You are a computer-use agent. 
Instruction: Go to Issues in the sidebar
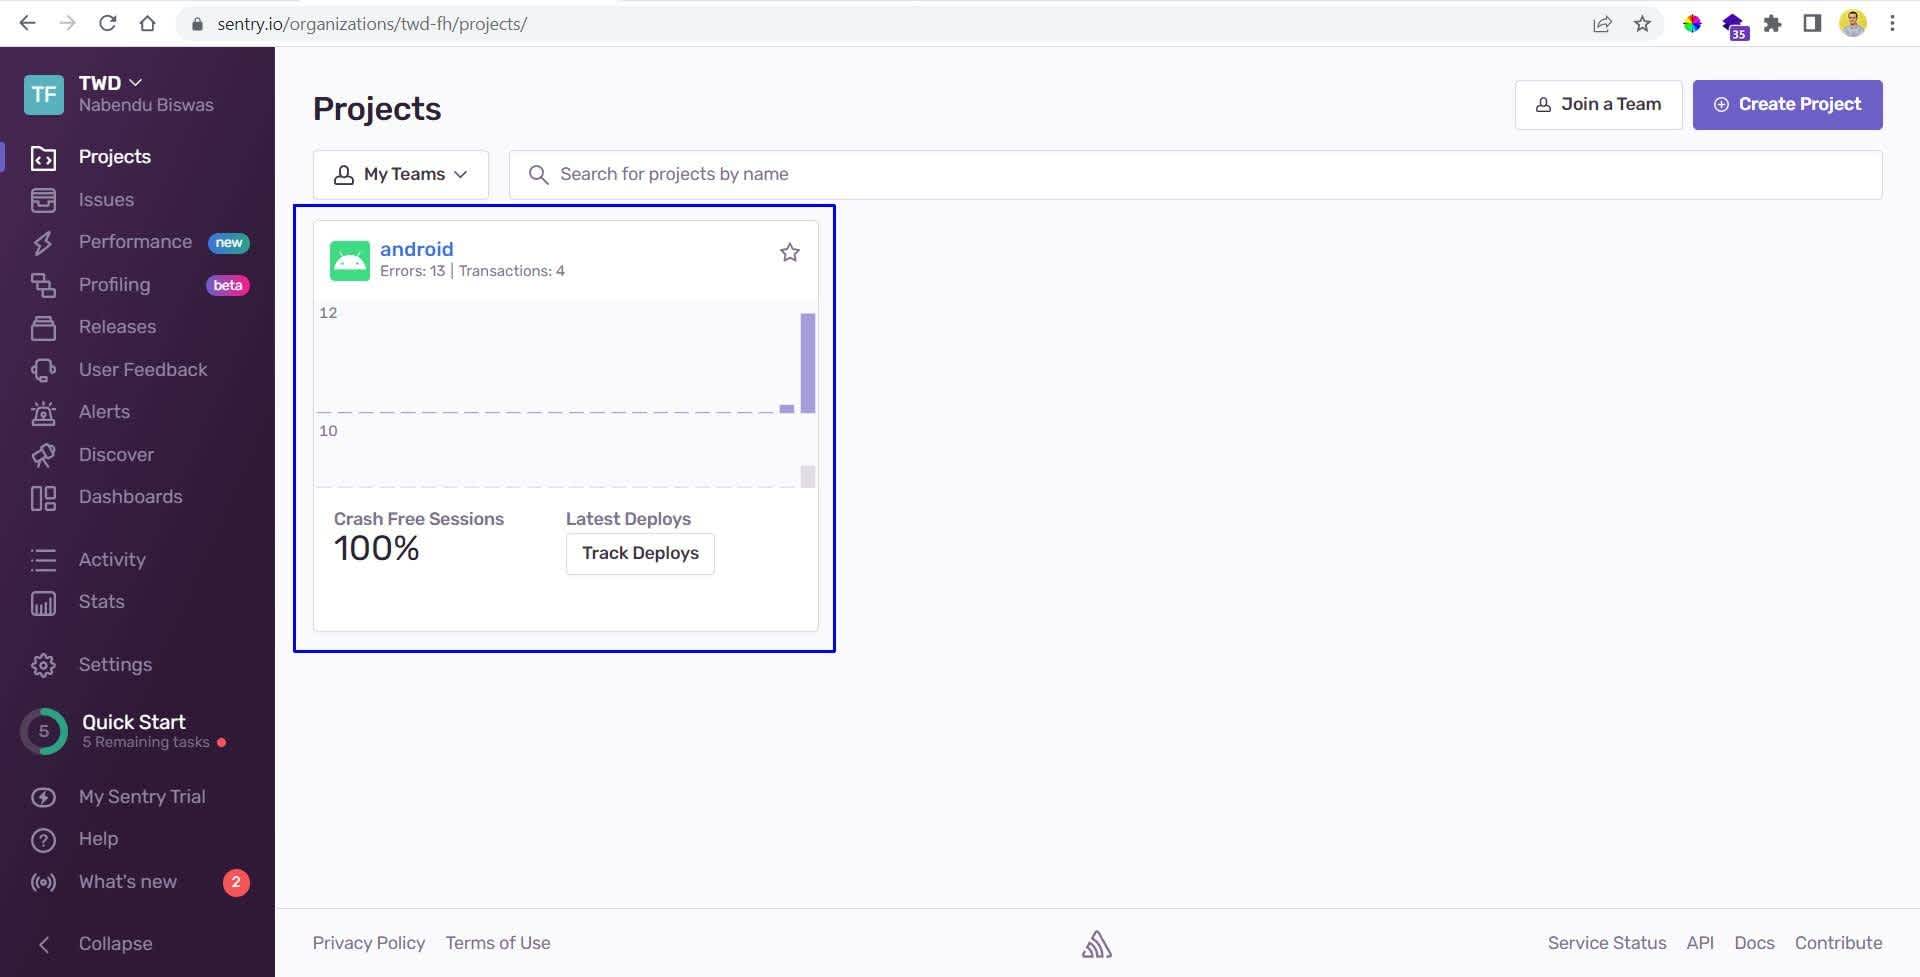(x=106, y=200)
